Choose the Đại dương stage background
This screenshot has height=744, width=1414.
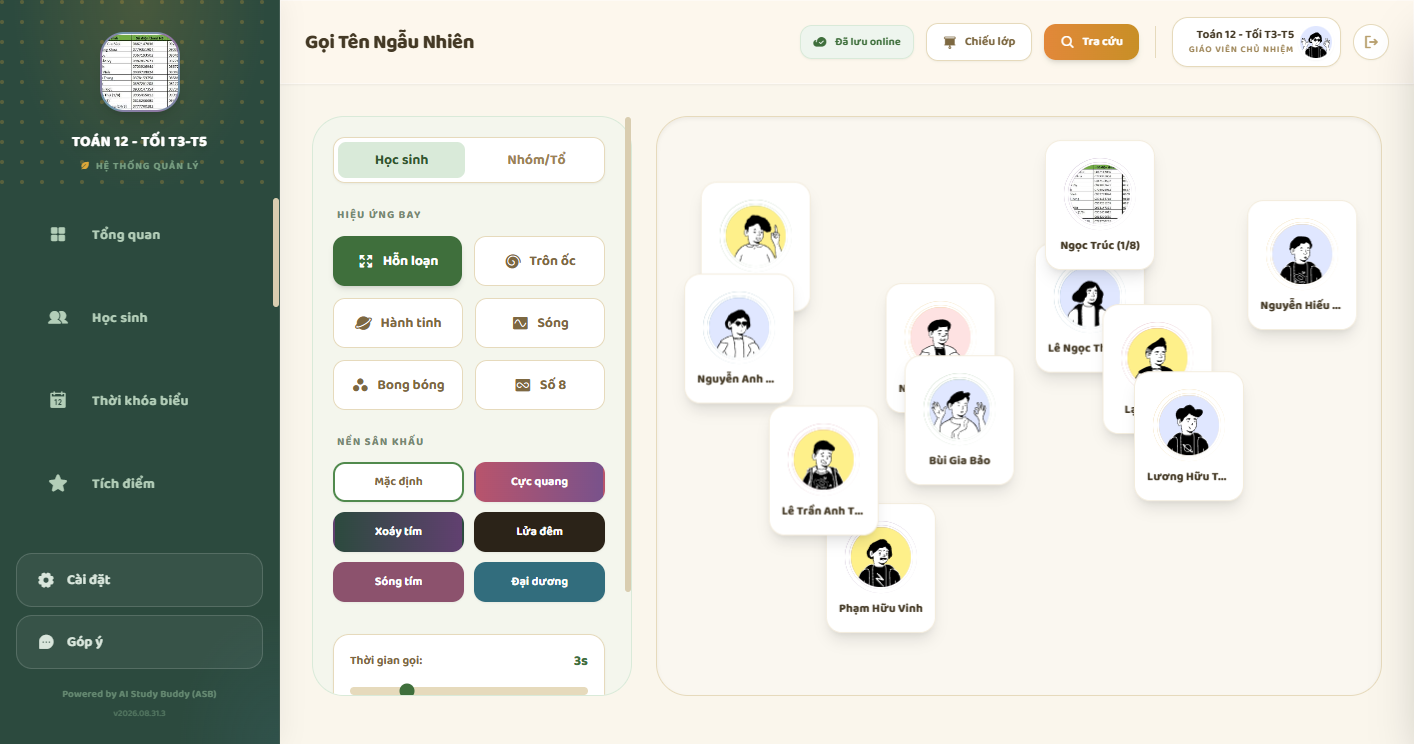point(539,582)
